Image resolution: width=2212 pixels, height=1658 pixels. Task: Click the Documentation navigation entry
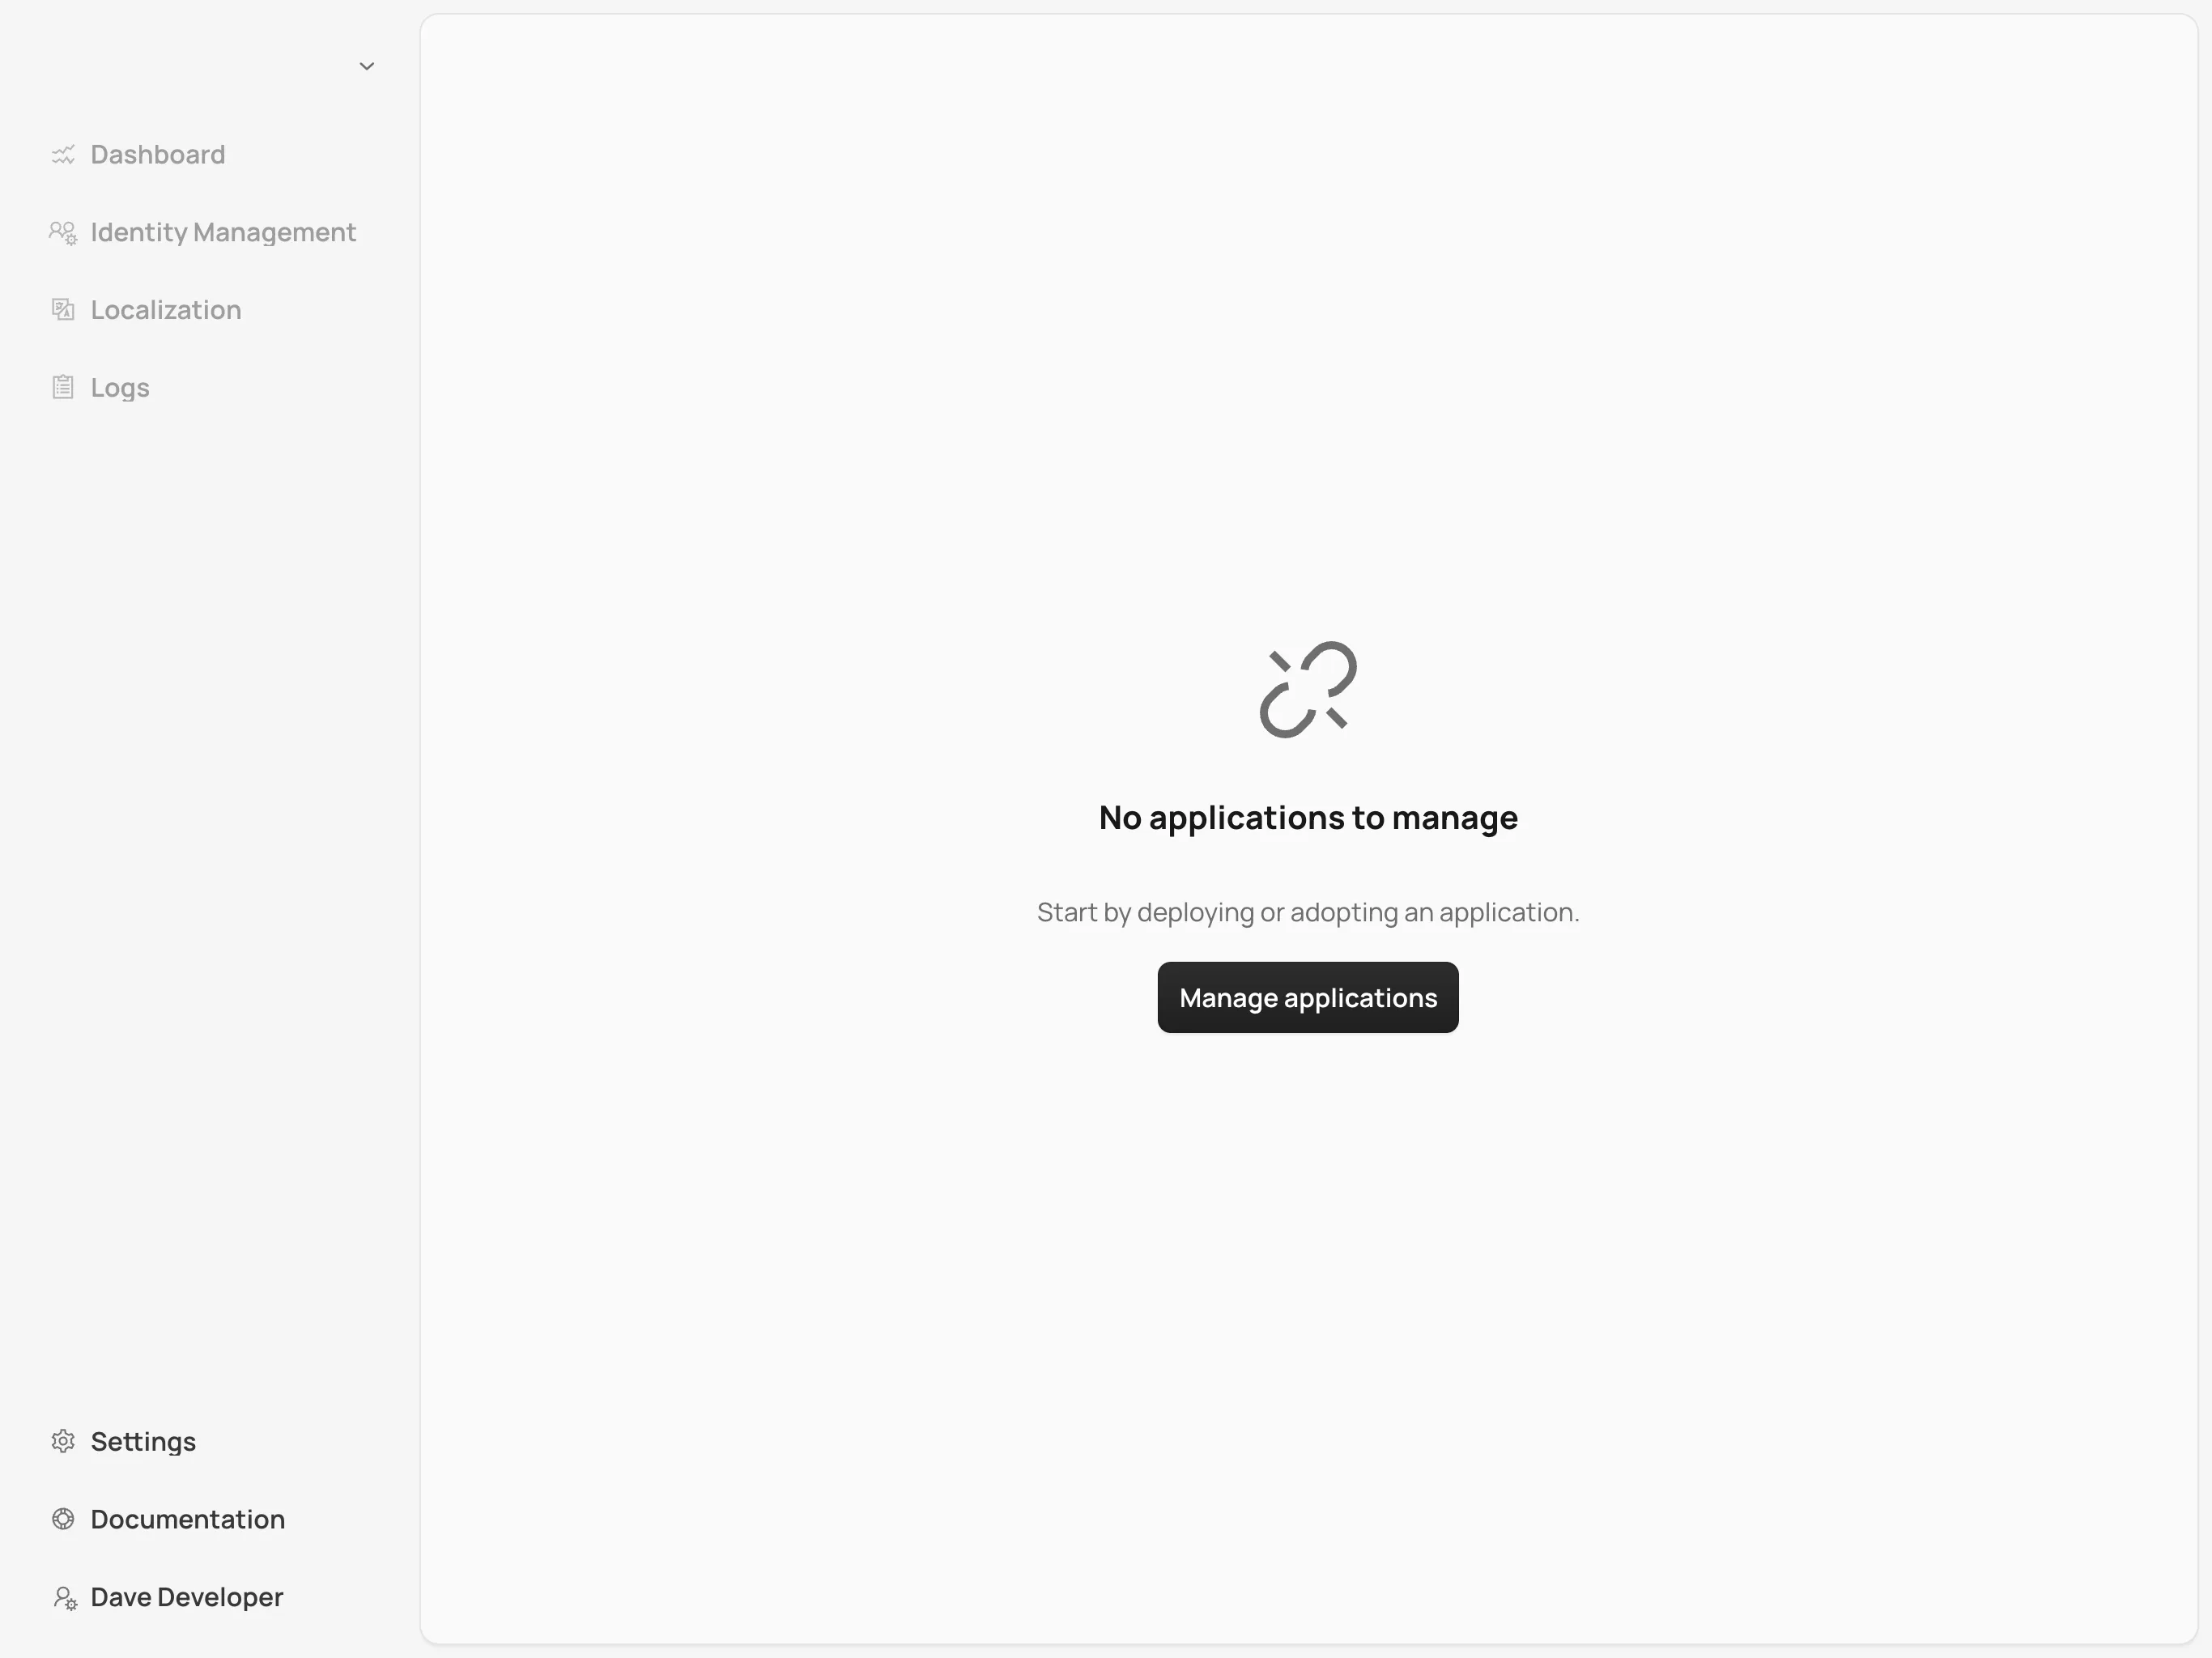tap(186, 1519)
